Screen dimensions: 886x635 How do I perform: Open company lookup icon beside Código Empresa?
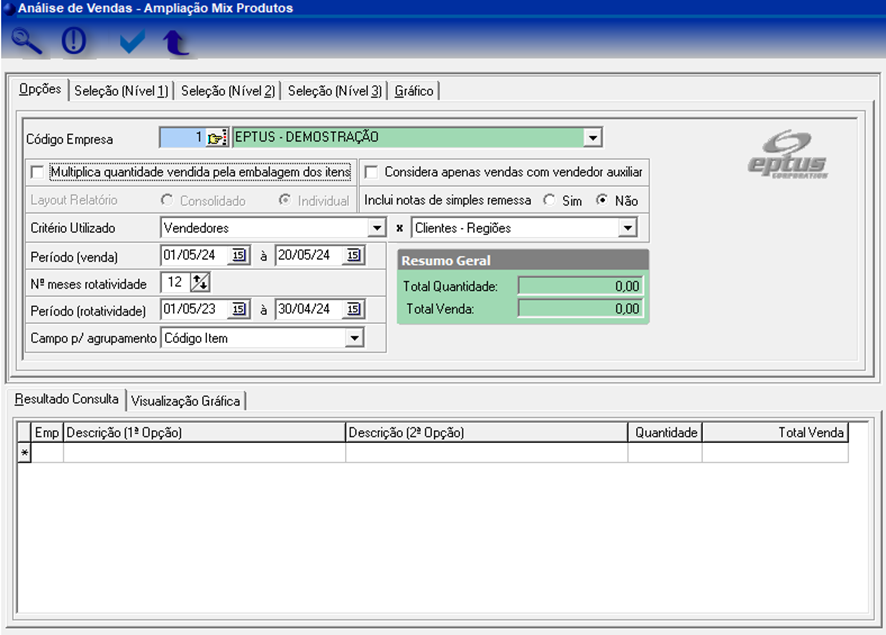[x=217, y=138]
